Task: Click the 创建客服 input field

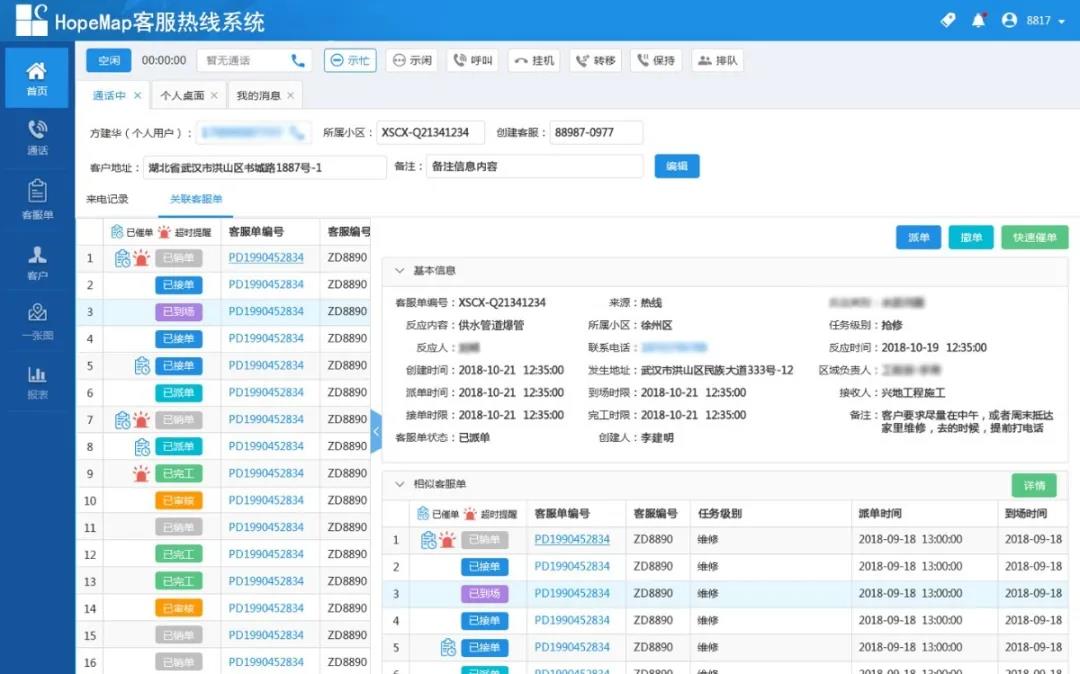Action: (x=596, y=132)
